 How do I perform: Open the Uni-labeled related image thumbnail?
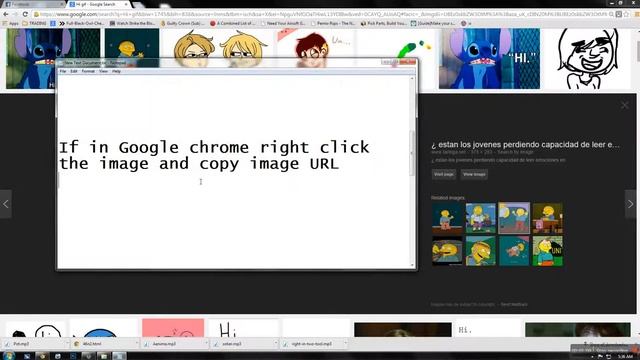pyautogui.click(x=548, y=251)
